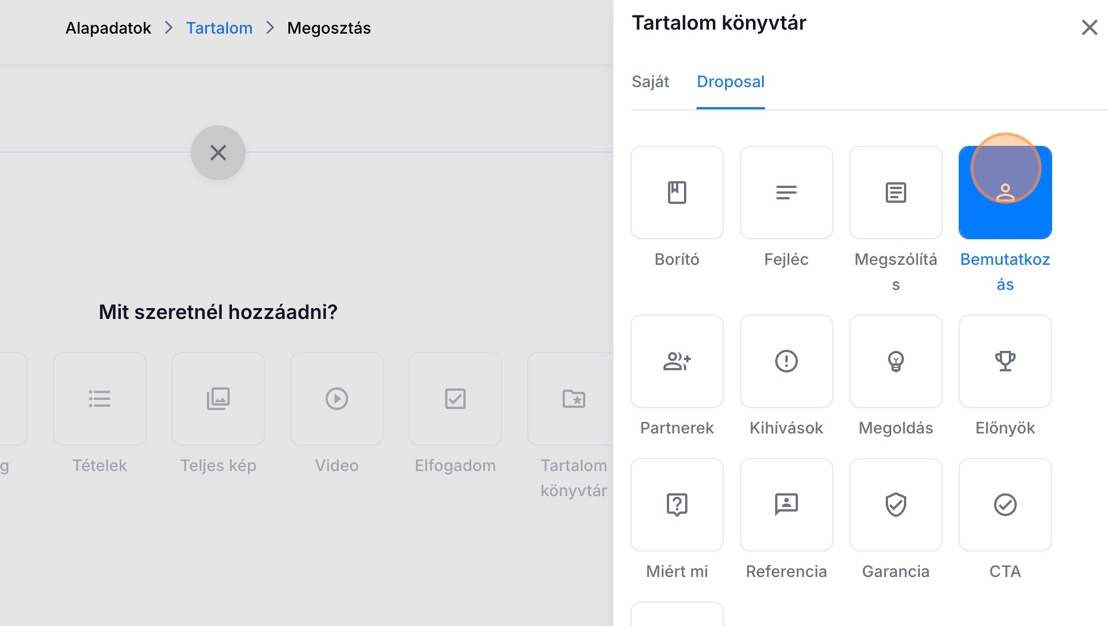Choose the Fejléc header block

click(786, 193)
